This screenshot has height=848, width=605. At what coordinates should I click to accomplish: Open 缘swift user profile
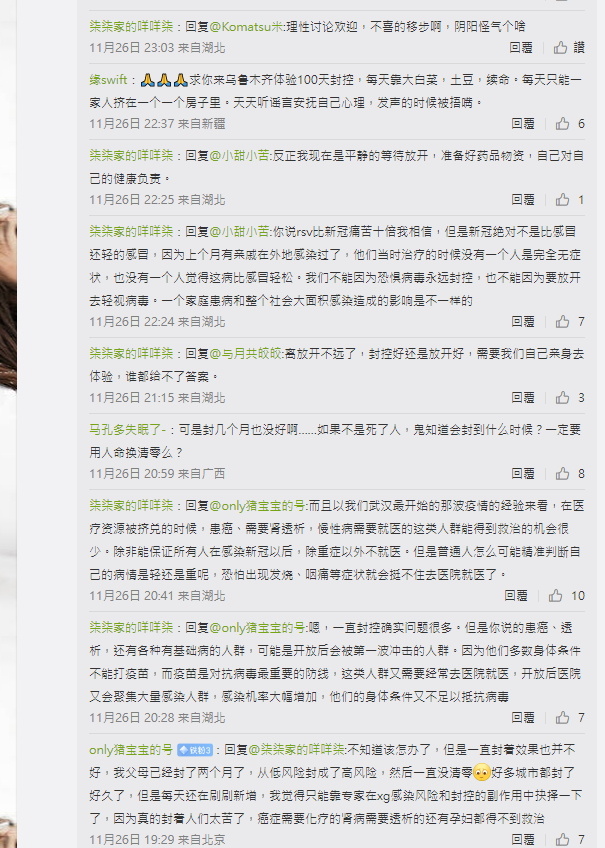pos(108,80)
